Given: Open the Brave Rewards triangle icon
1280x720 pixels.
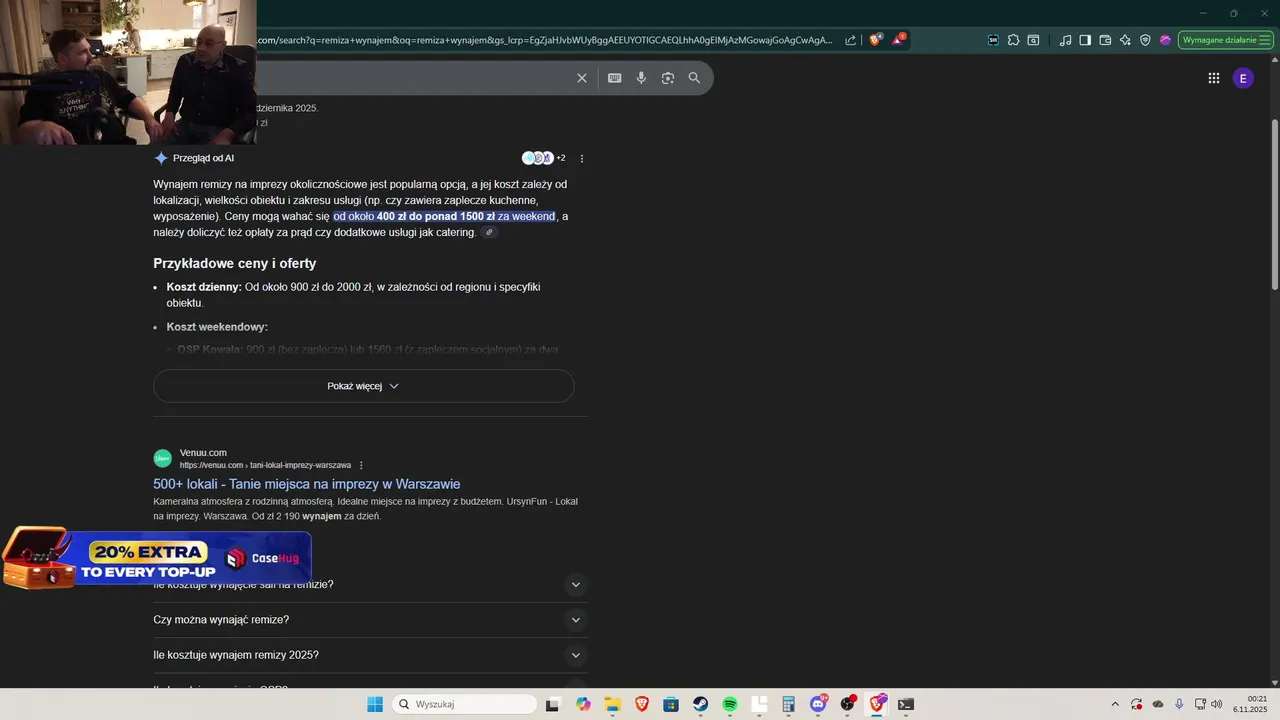Looking at the screenshot, I should pos(898,40).
